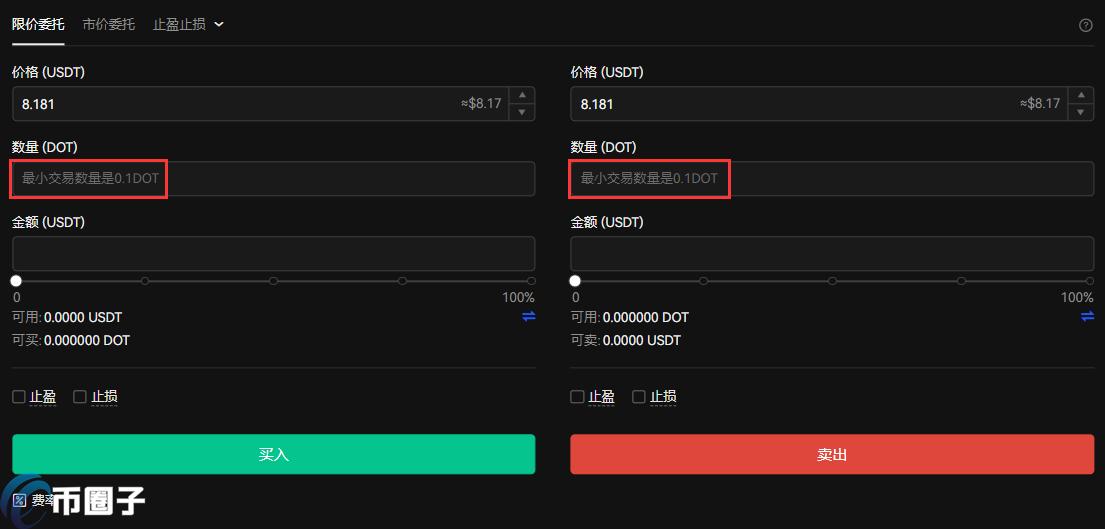Click the fee rate percent icon
The image size is (1105, 529).
[x=19, y=500]
